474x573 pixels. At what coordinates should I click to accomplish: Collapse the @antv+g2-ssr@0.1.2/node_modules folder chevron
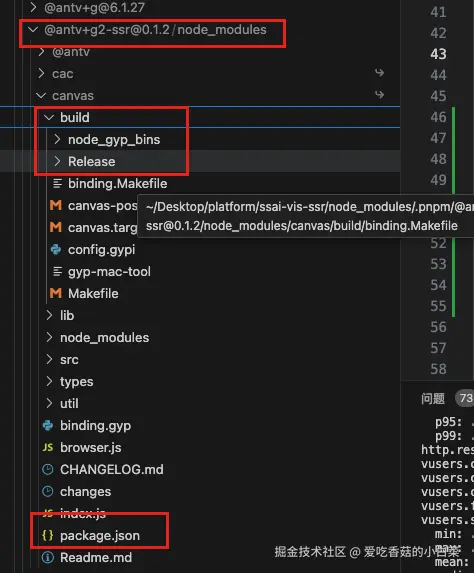point(33,29)
